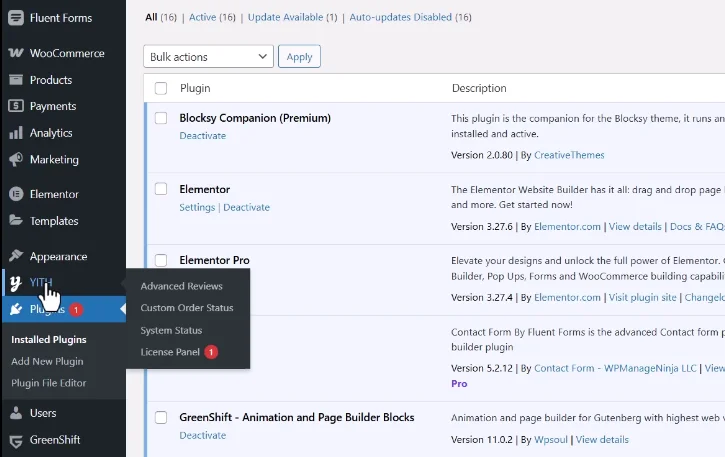Check the Elementor Pro plugin checkbox
725x457 pixels.
pos(161,260)
